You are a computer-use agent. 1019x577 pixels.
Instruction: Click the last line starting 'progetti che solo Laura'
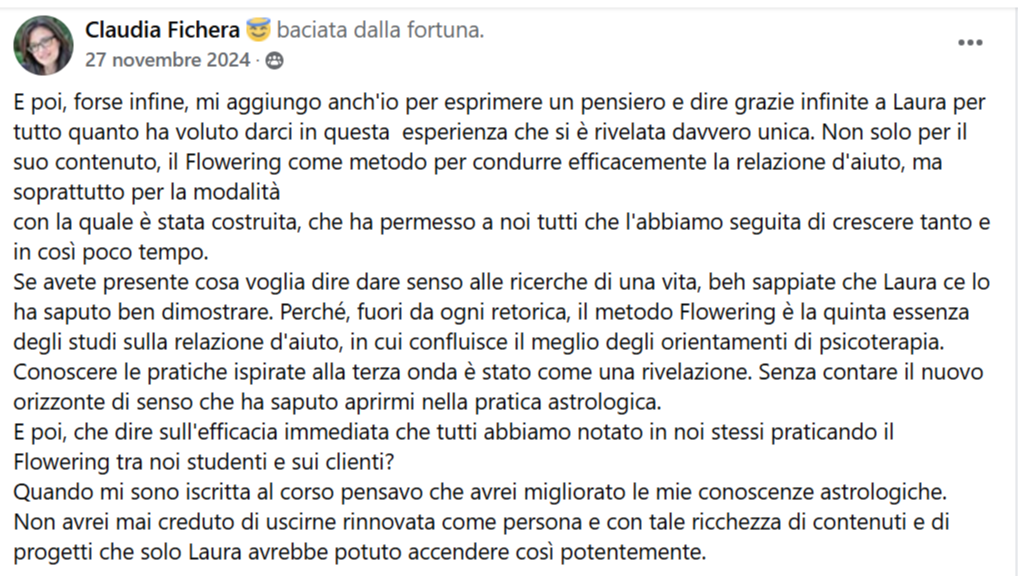point(359,551)
